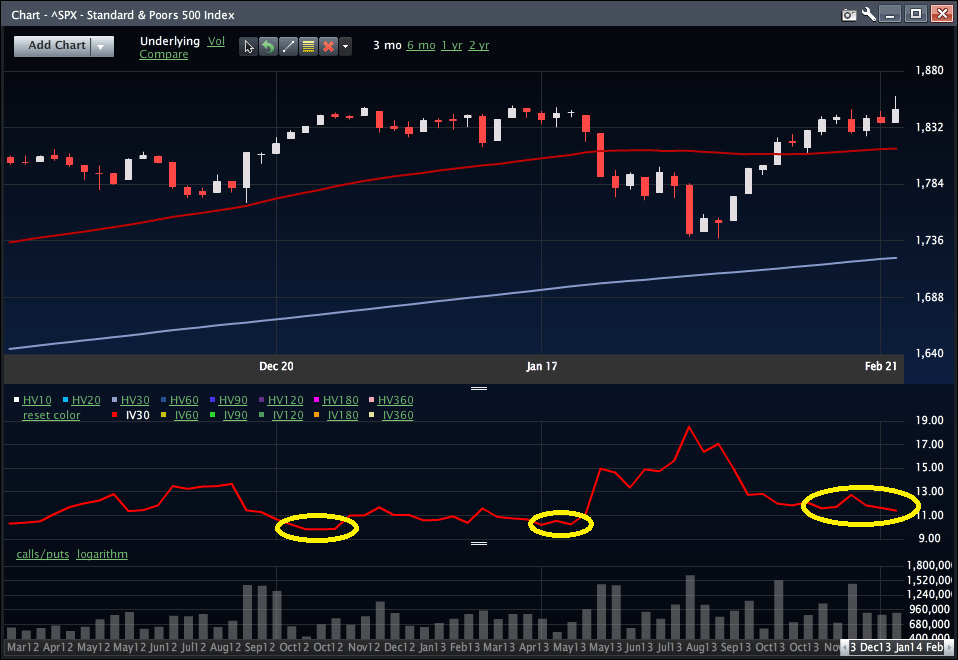The image size is (958, 660).
Task: Toggle the HV30 historical volatility series
Action: (135, 400)
